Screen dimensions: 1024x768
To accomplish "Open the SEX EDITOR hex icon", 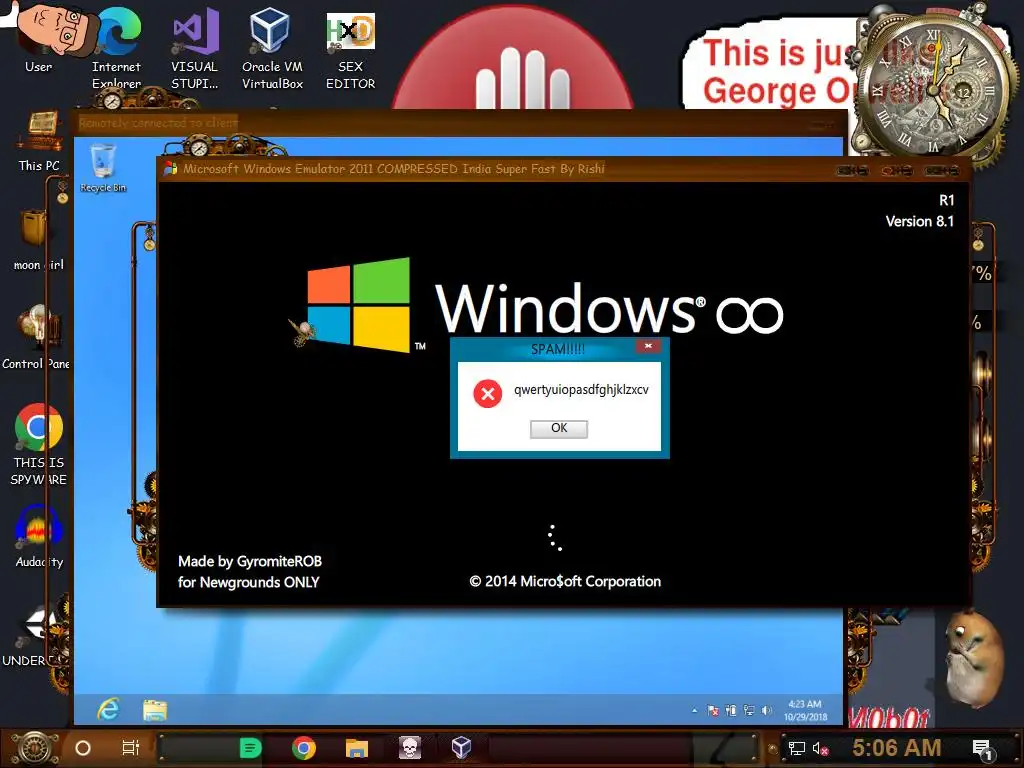I will pyautogui.click(x=350, y=50).
